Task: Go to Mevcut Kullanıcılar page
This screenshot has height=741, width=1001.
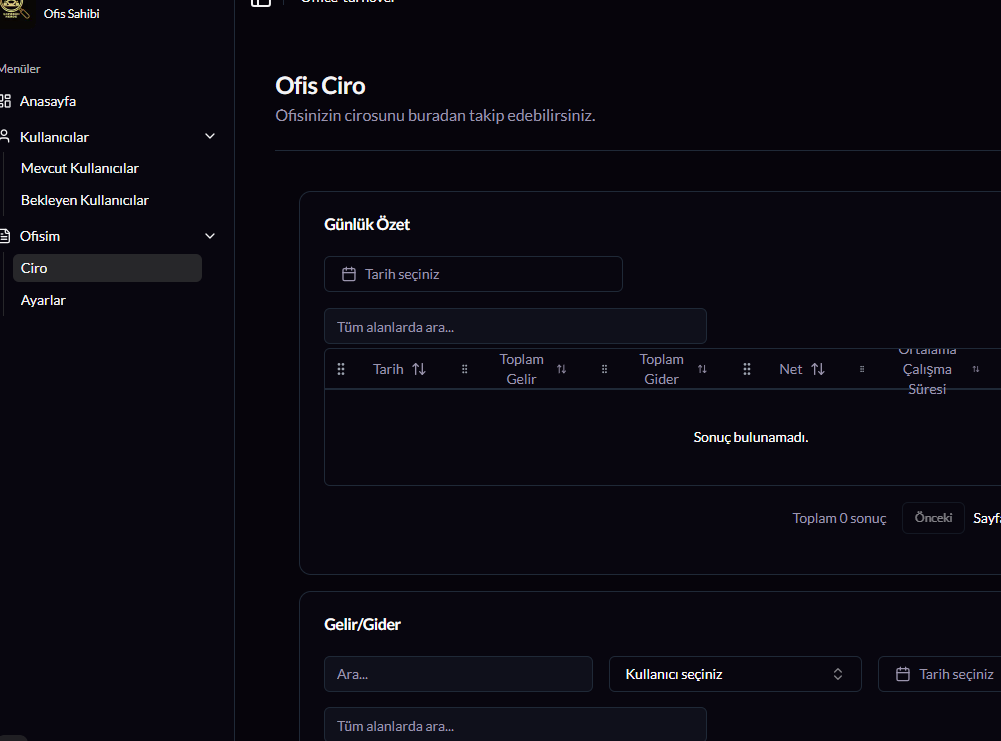Action: coord(80,168)
